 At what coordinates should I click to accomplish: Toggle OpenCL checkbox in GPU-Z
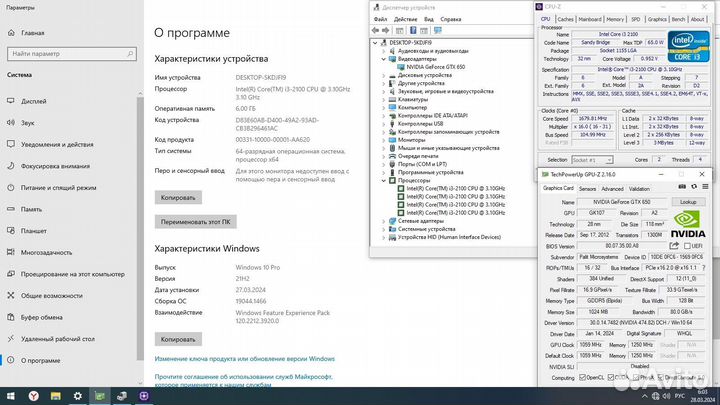582,377
